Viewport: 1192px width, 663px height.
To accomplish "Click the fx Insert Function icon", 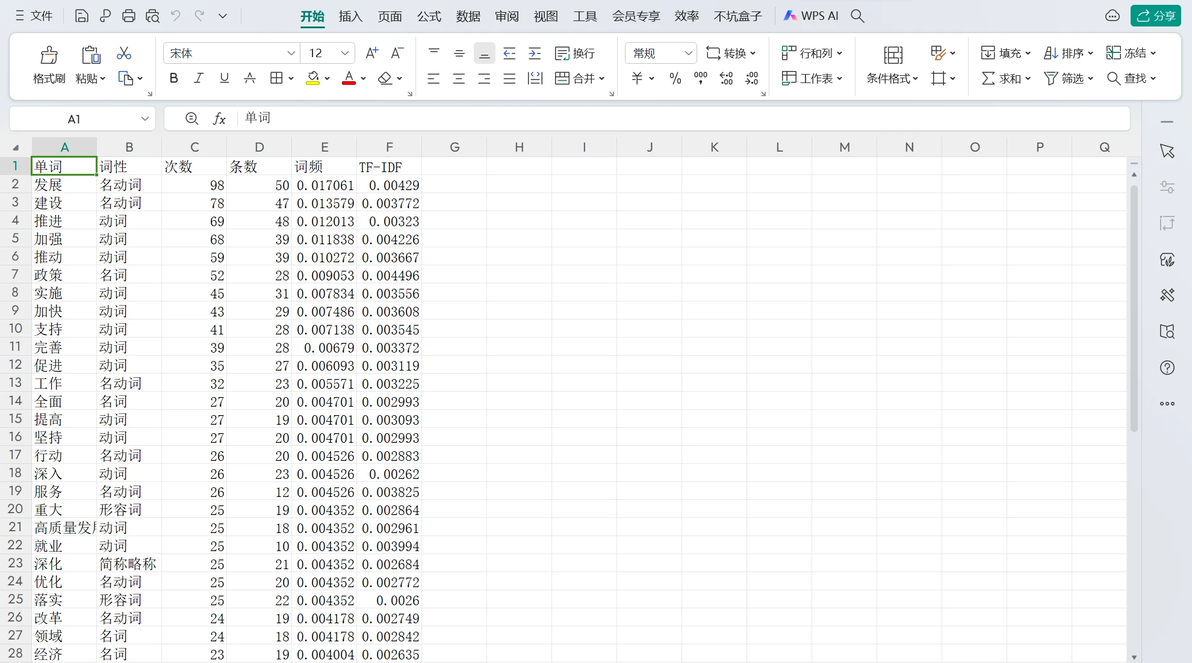I will pyautogui.click(x=219, y=119).
